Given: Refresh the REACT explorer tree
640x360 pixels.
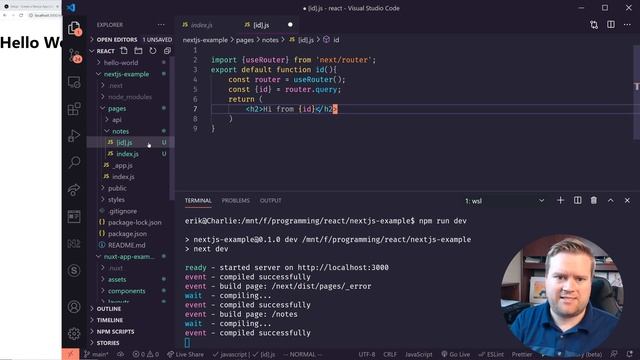Looking at the screenshot, I should tap(153, 51).
